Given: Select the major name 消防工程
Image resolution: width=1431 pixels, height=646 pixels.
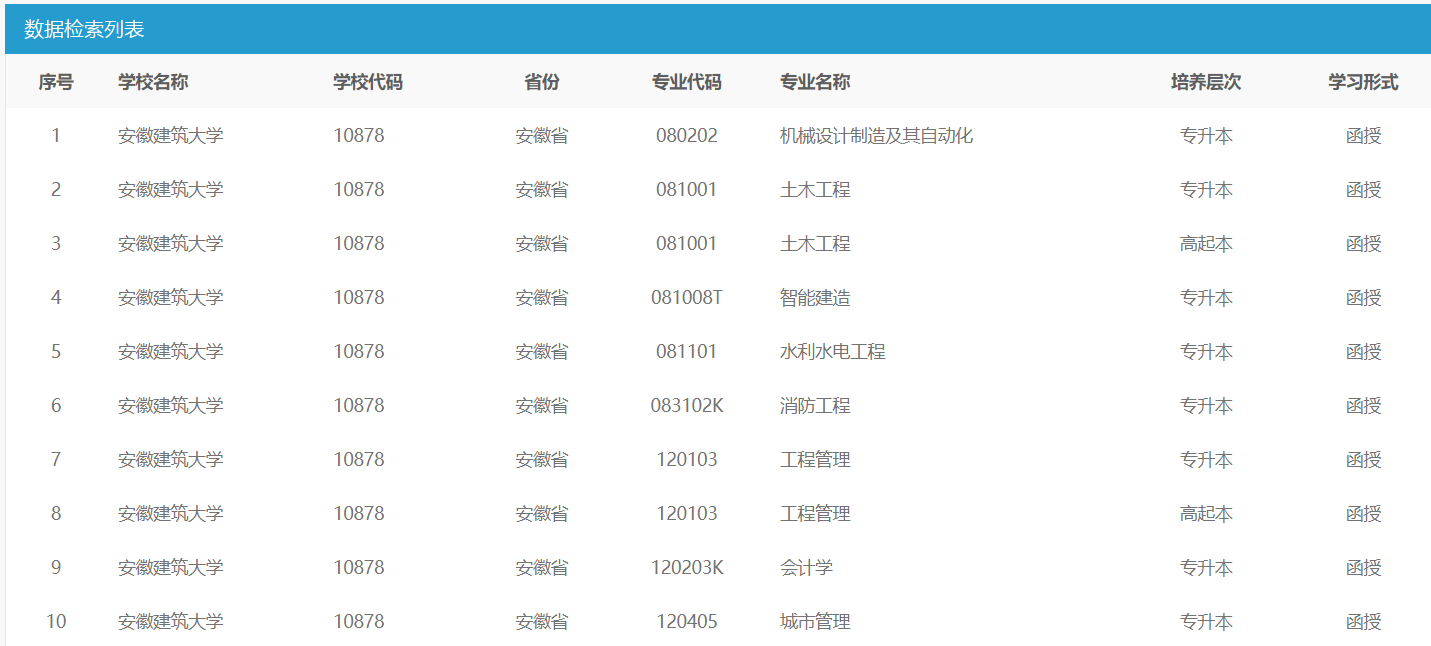Looking at the screenshot, I should [815, 405].
